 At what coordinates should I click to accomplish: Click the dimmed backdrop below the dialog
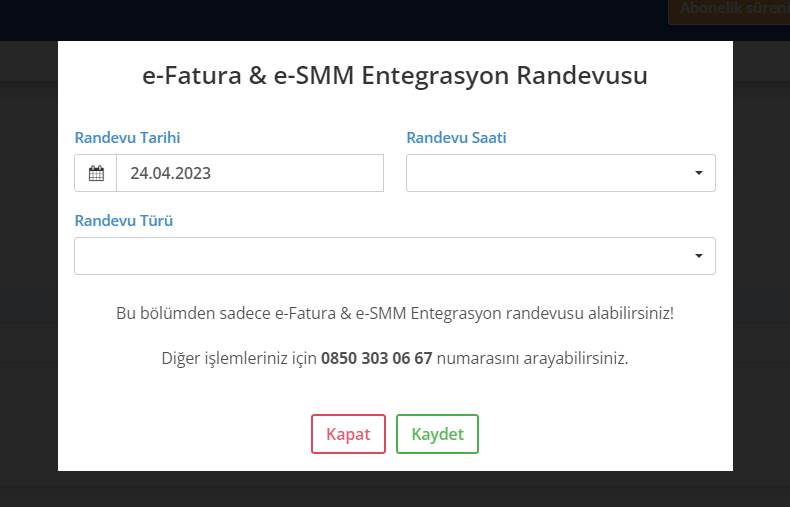pyautogui.click(x=395, y=490)
